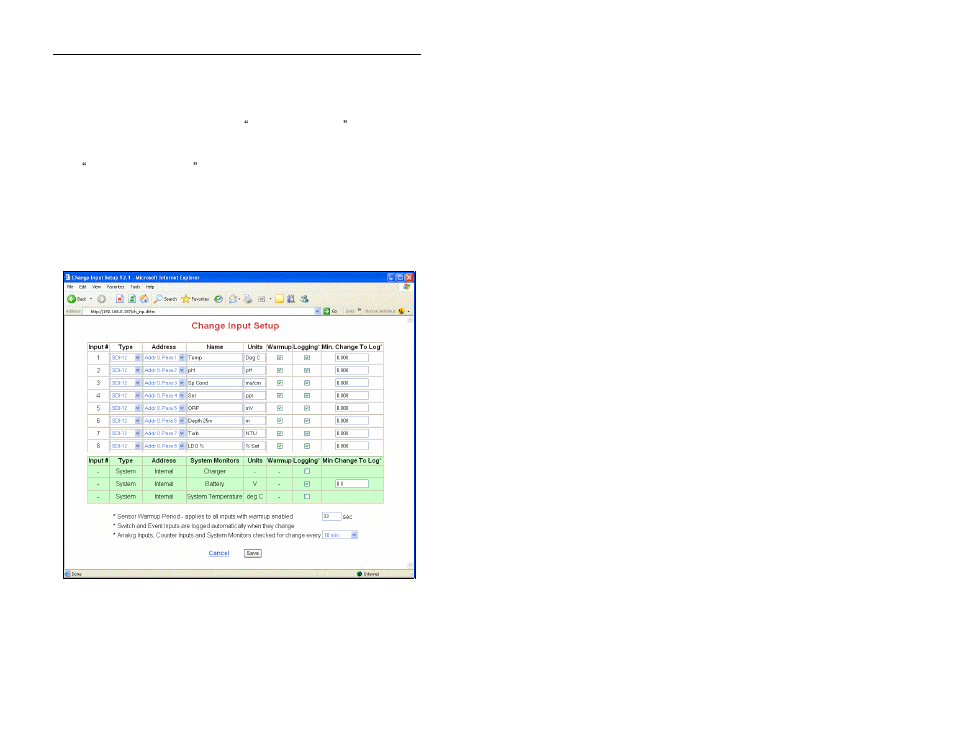Open the Tools menu

[x=135, y=287]
